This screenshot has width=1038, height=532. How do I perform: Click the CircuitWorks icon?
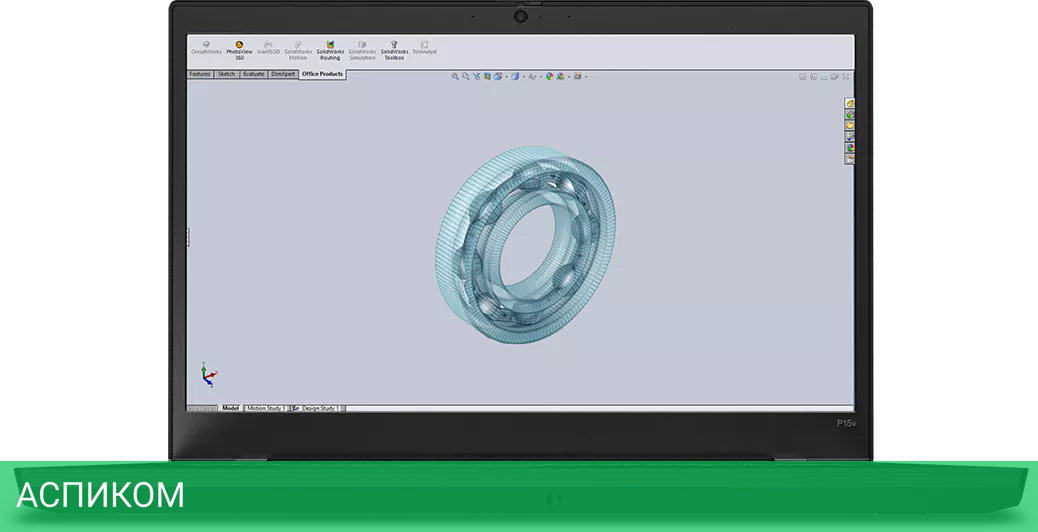click(x=206, y=45)
